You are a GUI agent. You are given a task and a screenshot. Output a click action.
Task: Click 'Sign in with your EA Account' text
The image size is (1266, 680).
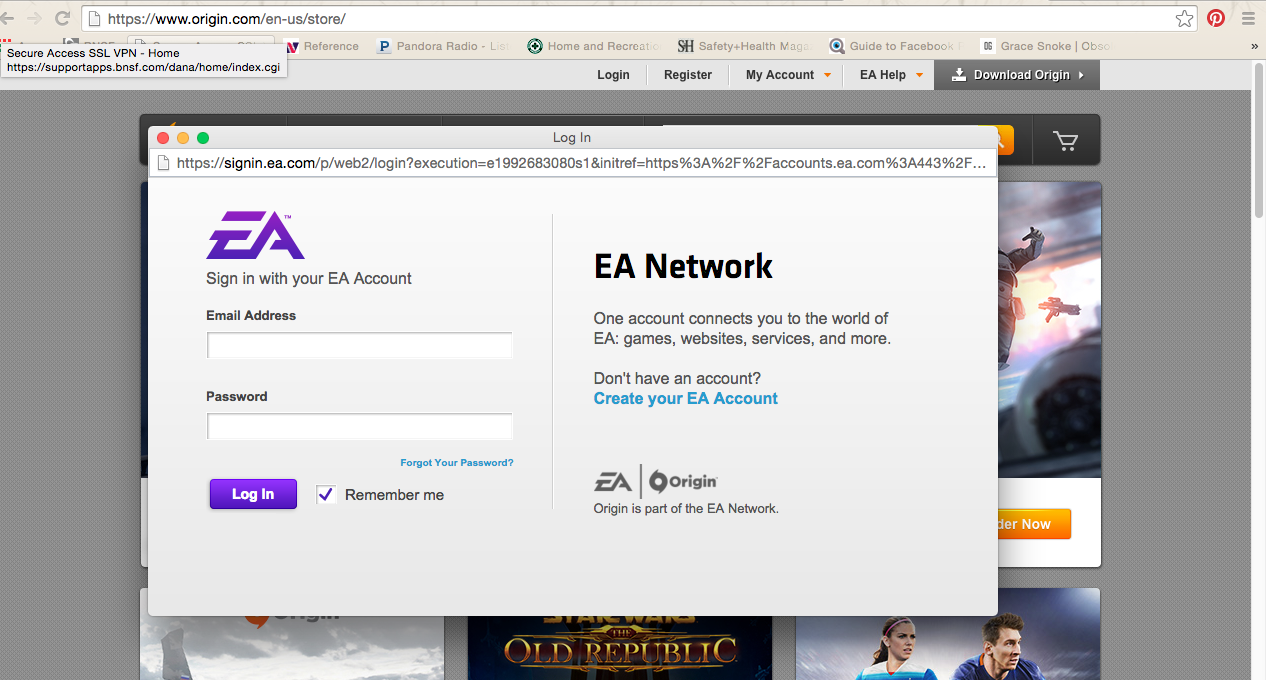(x=309, y=279)
